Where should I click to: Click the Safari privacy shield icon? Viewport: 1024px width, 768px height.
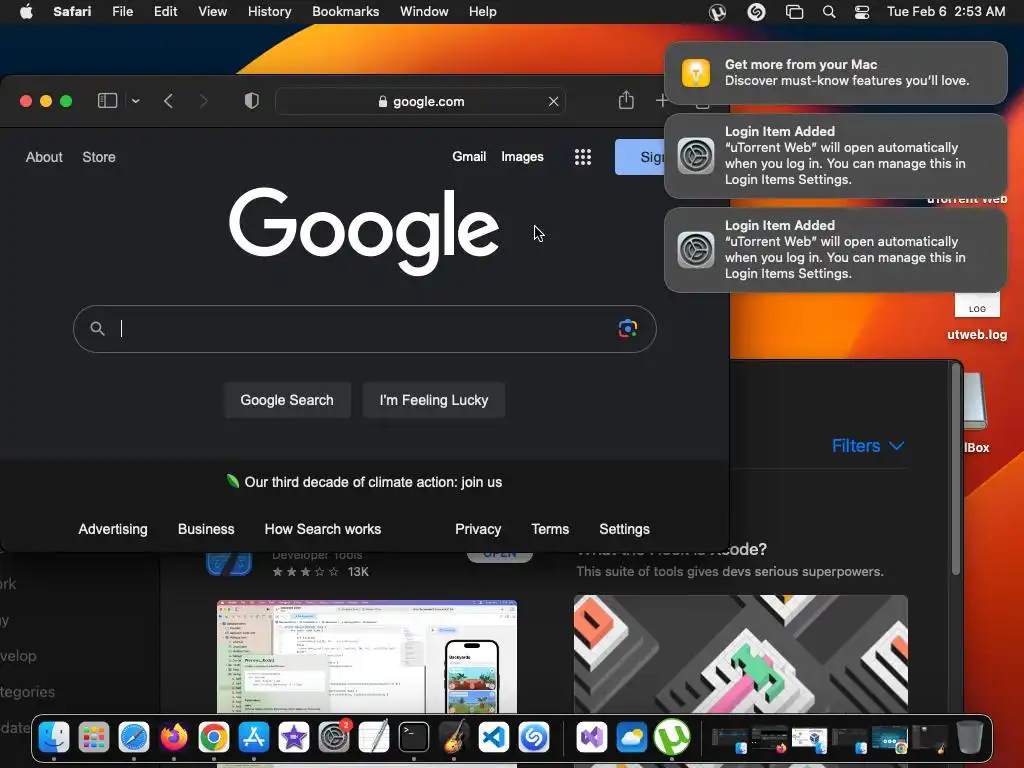point(251,101)
